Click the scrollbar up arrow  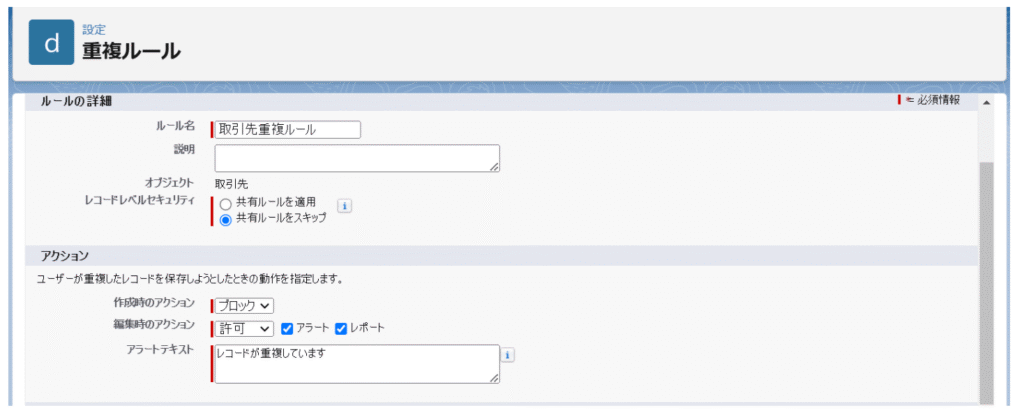pyautogui.click(x=986, y=103)
